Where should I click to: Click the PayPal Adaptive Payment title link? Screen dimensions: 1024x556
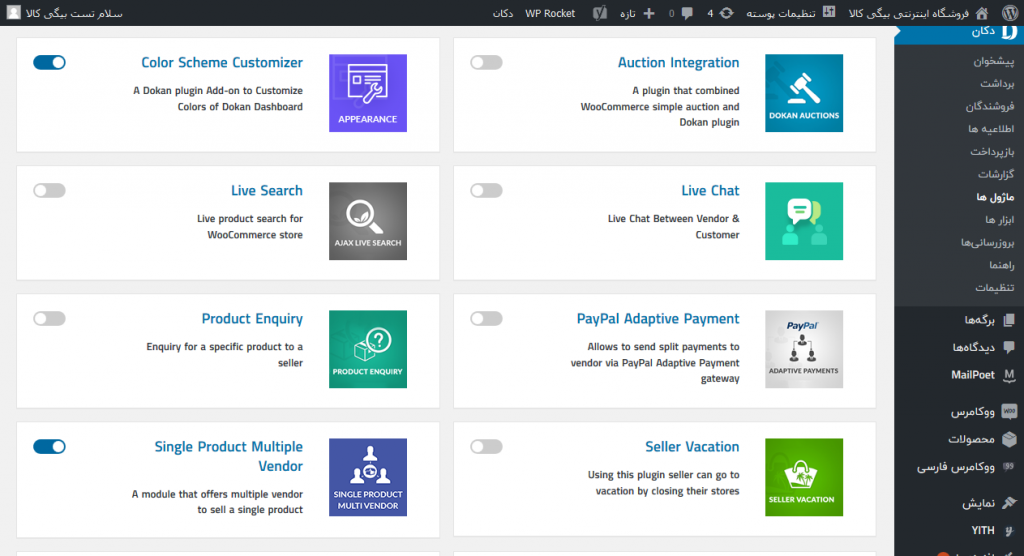click(x=658, y=319)
